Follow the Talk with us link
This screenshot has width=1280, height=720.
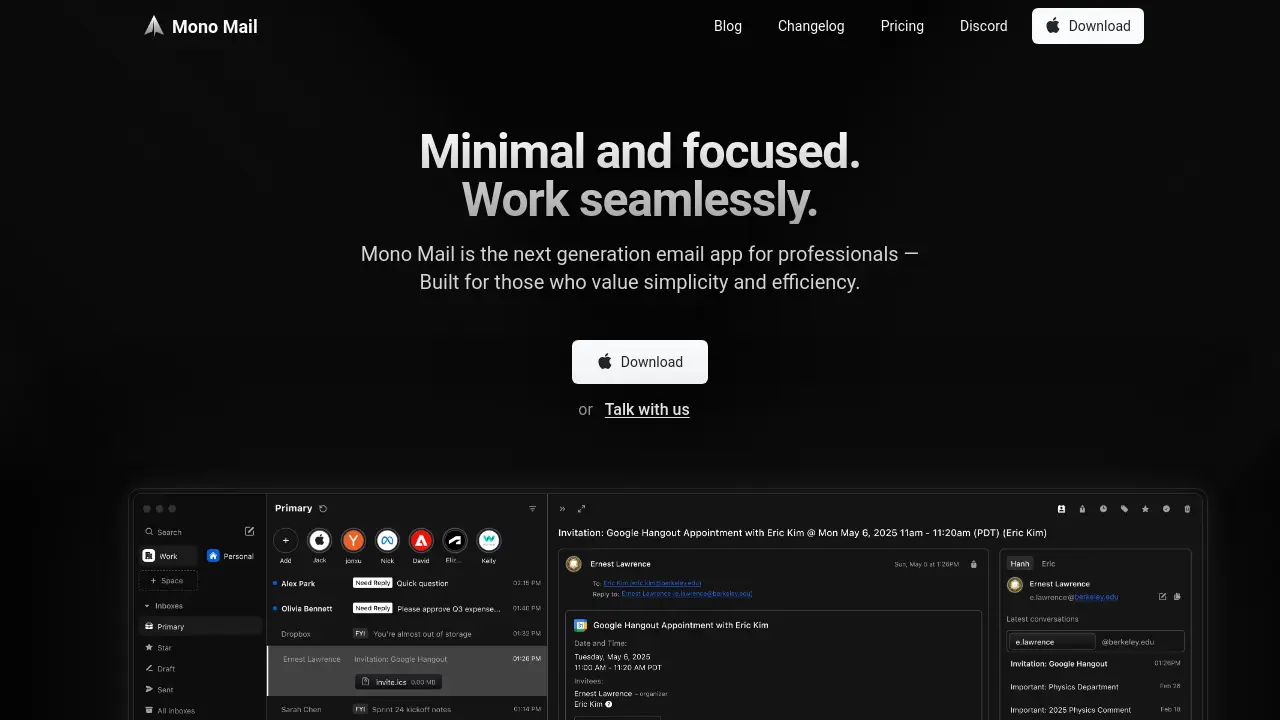pyautogui.click(x=647, y=409)
